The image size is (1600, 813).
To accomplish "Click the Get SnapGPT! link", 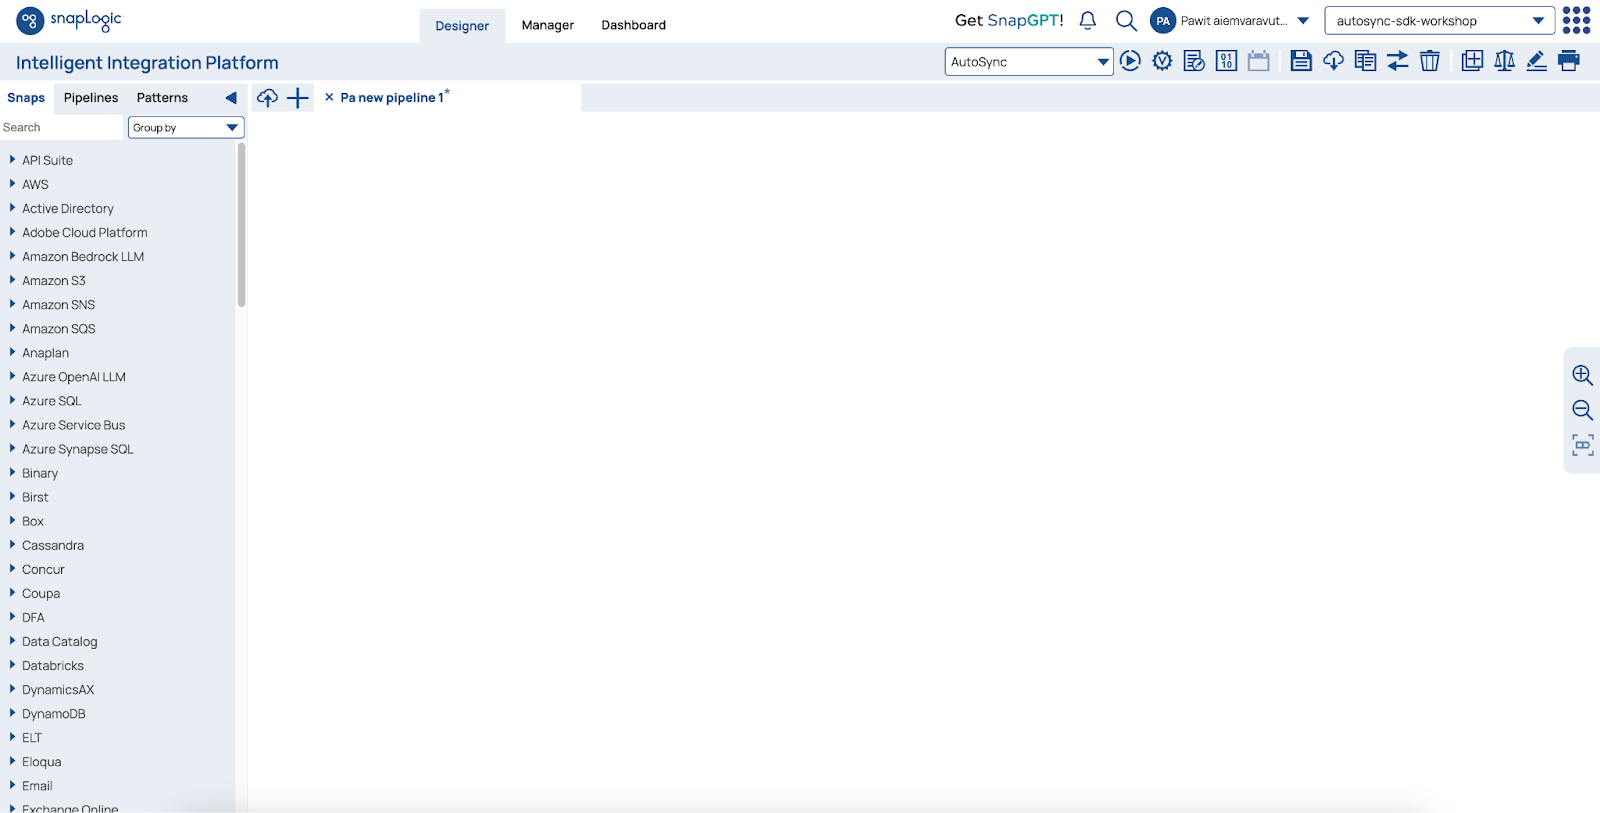I will click(x=1009, y=21).
